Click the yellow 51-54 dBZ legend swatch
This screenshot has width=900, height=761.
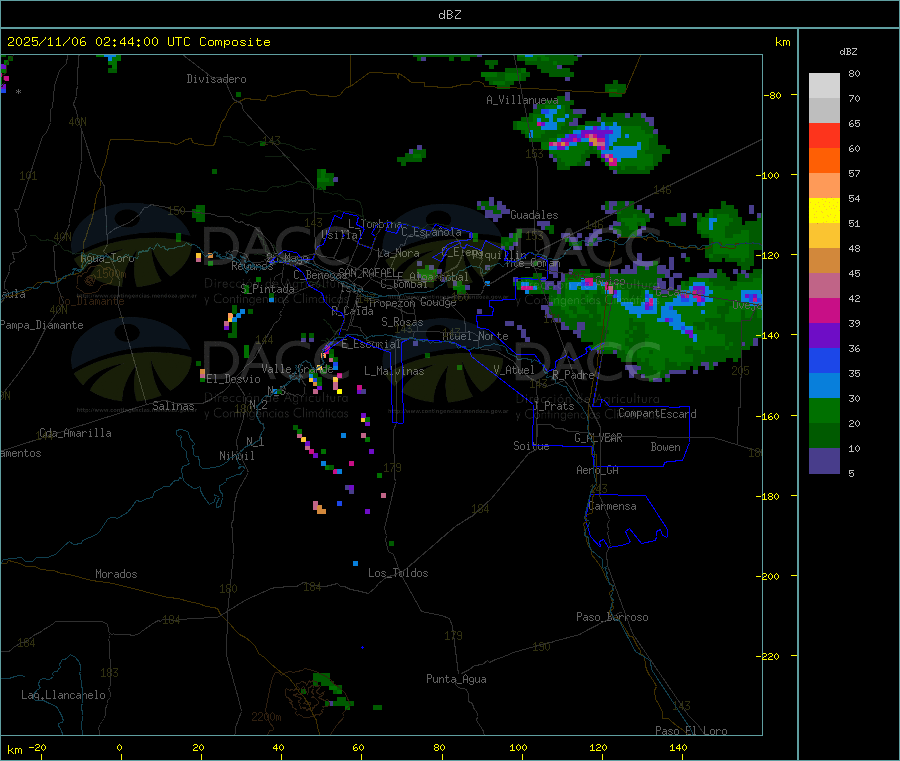[824, 211]
